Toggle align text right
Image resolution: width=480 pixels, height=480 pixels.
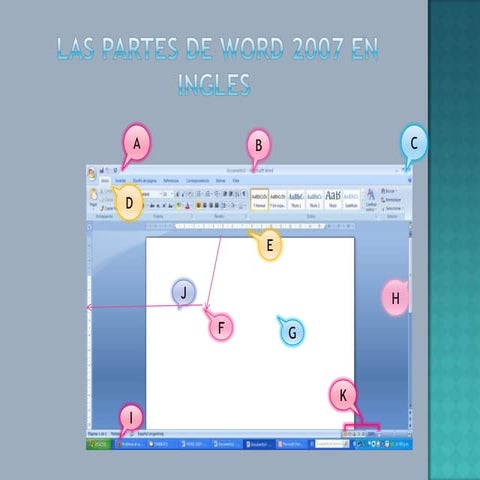coord(211,206)
